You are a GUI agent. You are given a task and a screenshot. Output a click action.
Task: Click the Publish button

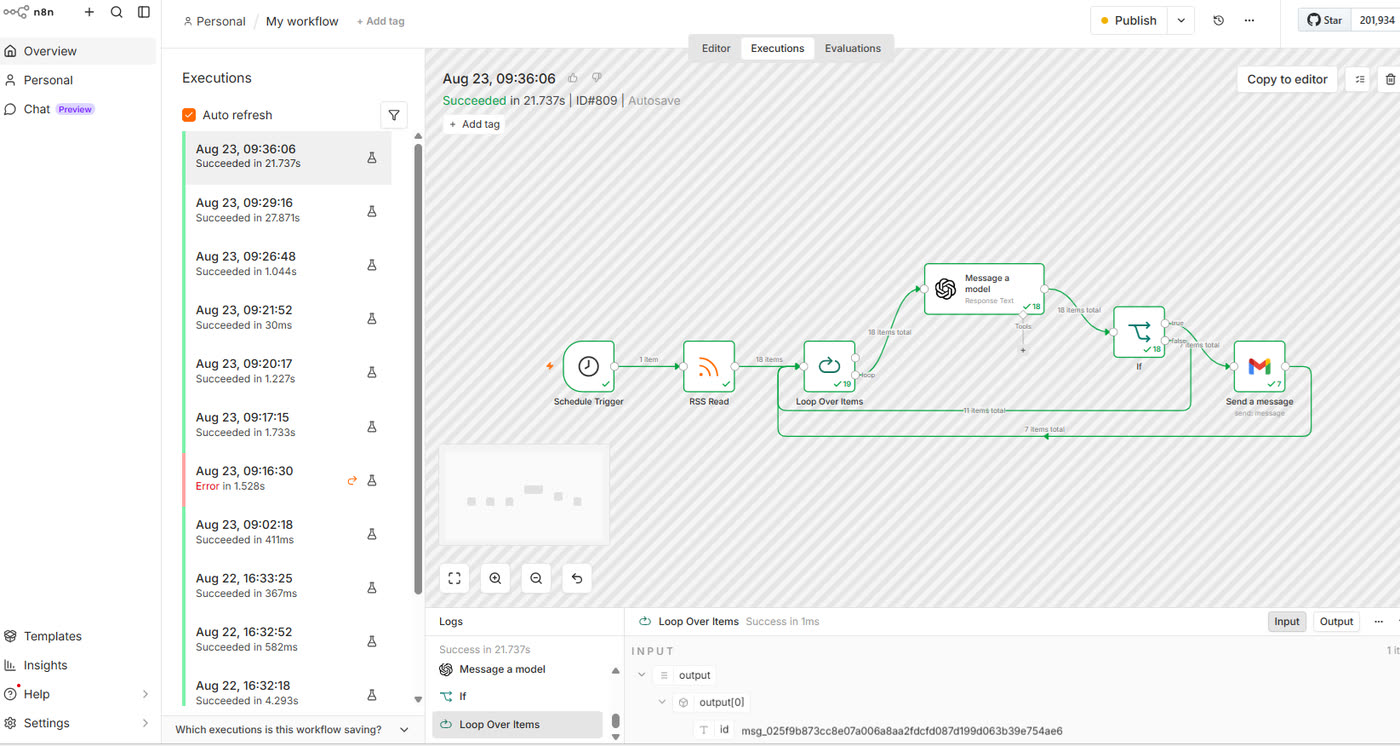pyautogui.click(x=1129, y=20)
